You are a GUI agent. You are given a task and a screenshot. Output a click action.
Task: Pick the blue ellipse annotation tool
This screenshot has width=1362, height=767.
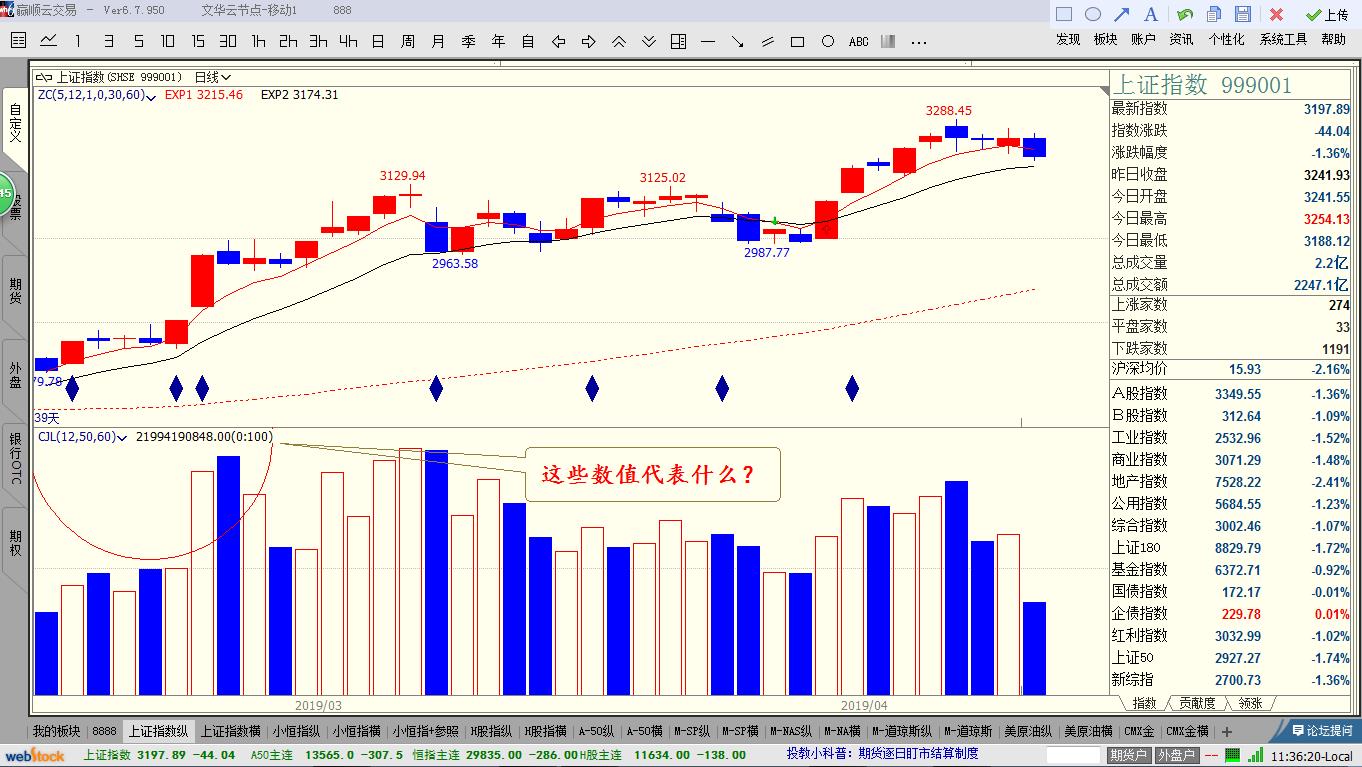click(1093, 14)
